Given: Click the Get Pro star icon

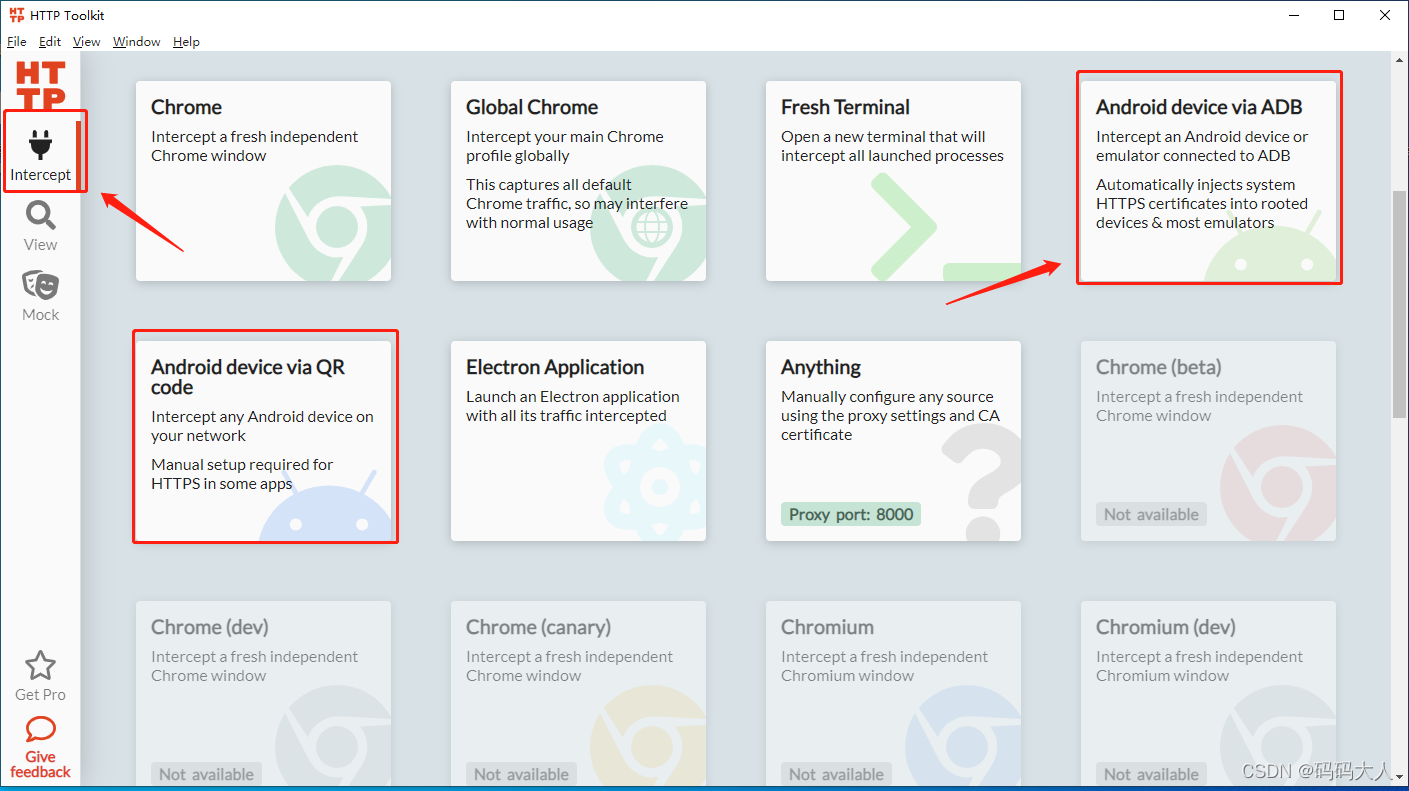Looking at the screenshot, I should point(40,665).
